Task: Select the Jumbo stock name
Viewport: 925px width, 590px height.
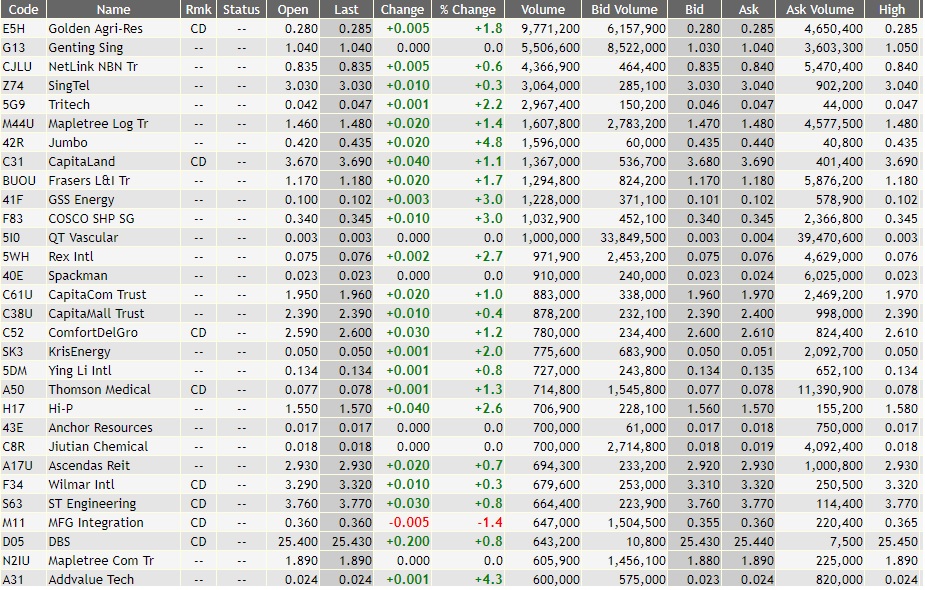Action: coord(68,143)
